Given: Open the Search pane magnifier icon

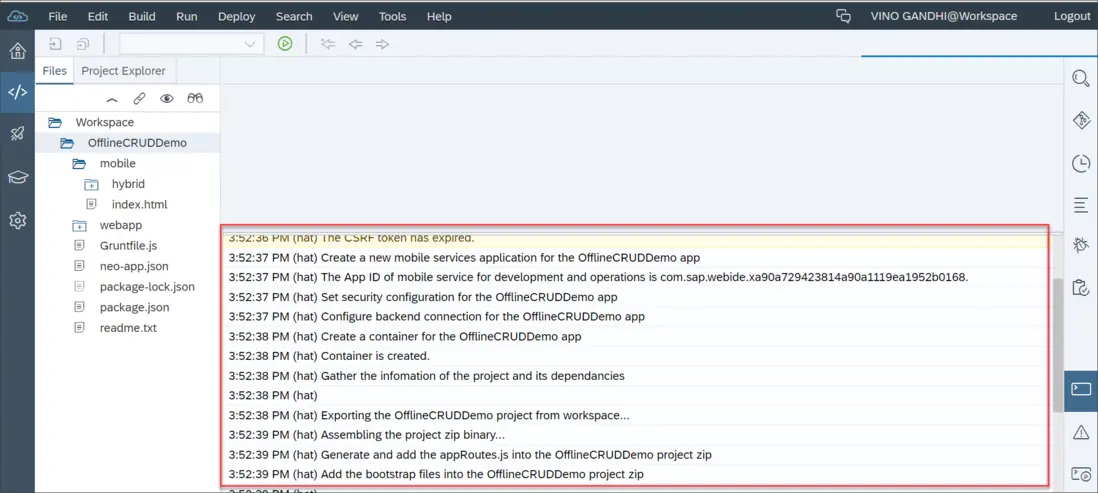Looking at the screenshot, I should (1081, 79).
